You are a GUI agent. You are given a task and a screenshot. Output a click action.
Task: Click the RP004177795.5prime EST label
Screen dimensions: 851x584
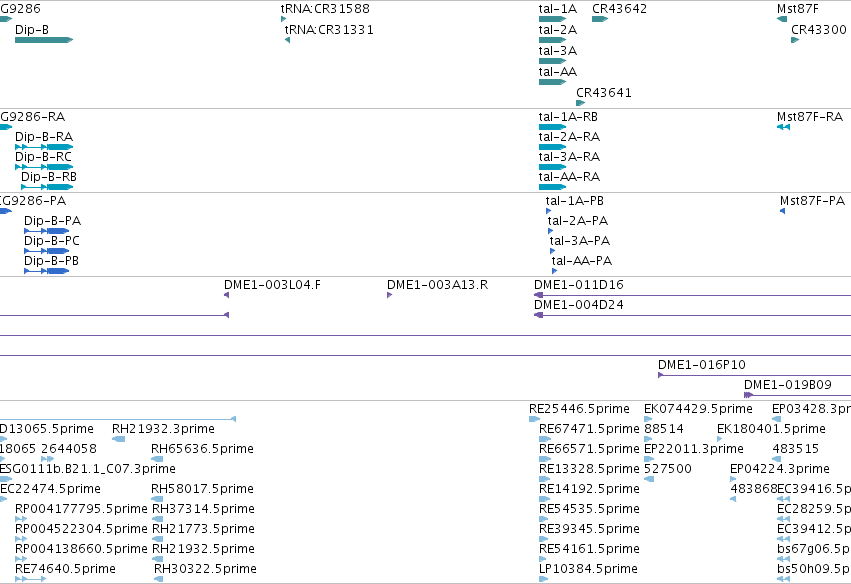(x=81, y=509)
